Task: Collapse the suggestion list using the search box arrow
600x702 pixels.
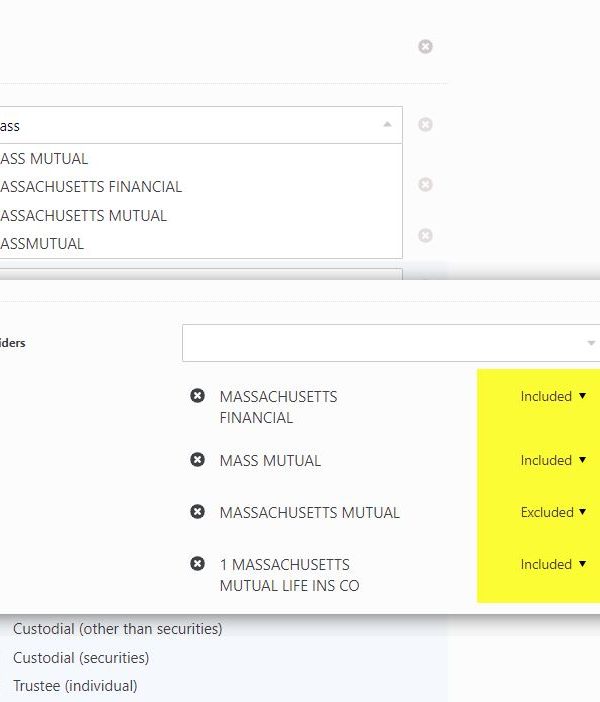Action: coord(387,125)
